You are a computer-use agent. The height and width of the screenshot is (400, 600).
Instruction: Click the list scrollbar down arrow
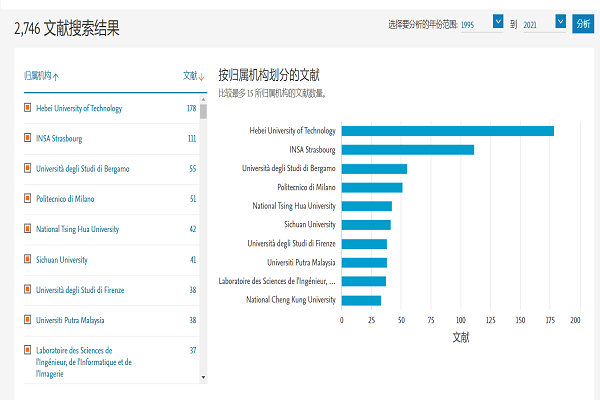pos(203,377)
